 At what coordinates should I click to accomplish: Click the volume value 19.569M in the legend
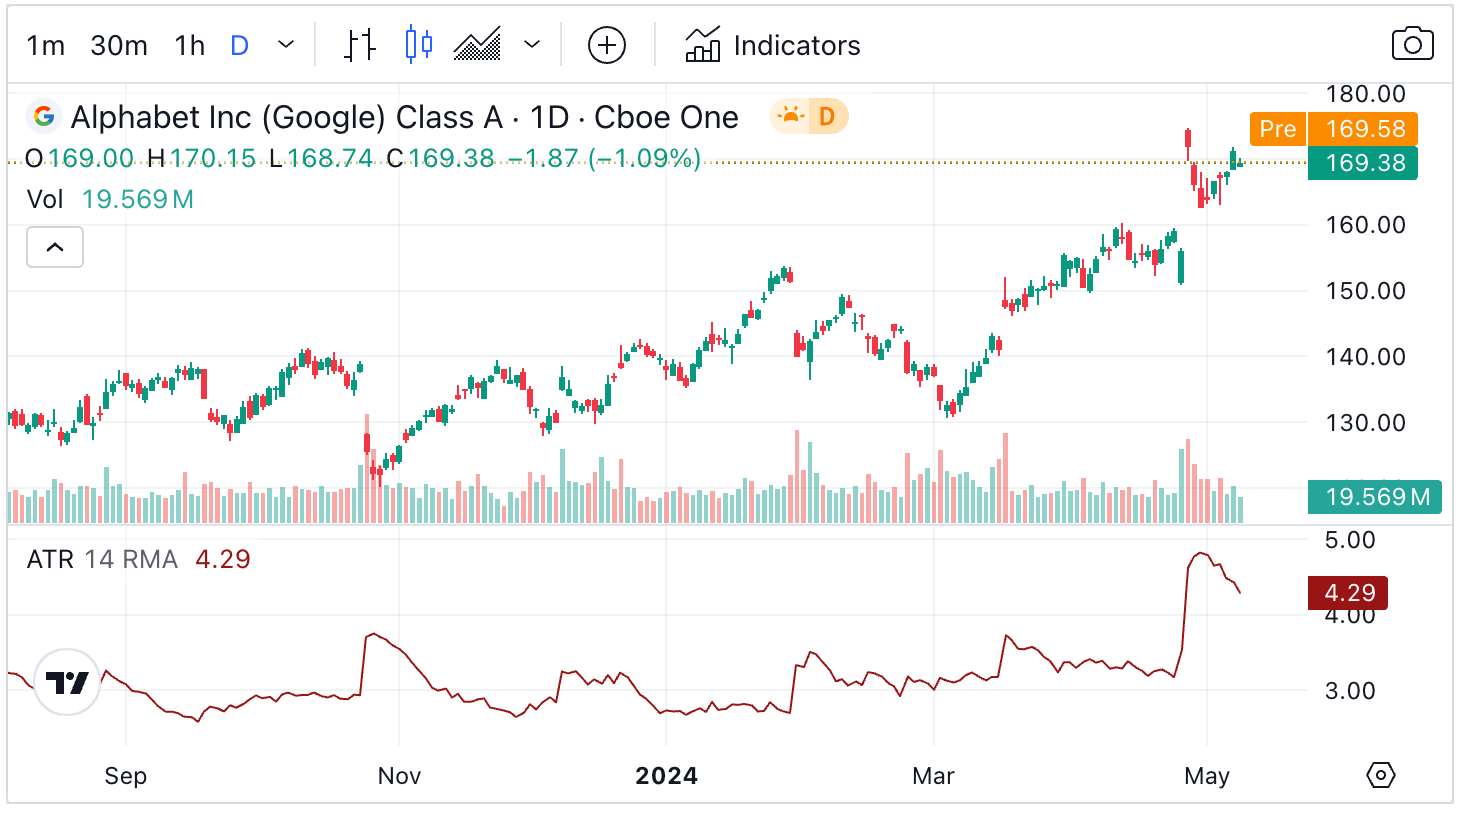tap(138, 199)
